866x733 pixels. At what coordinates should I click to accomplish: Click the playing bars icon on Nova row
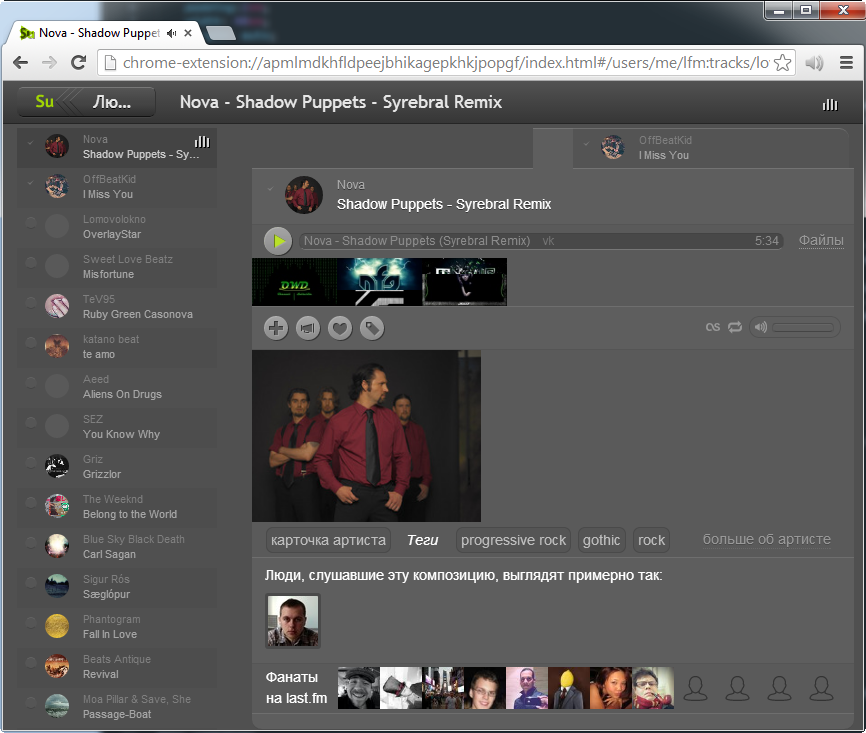pos(202,142)
